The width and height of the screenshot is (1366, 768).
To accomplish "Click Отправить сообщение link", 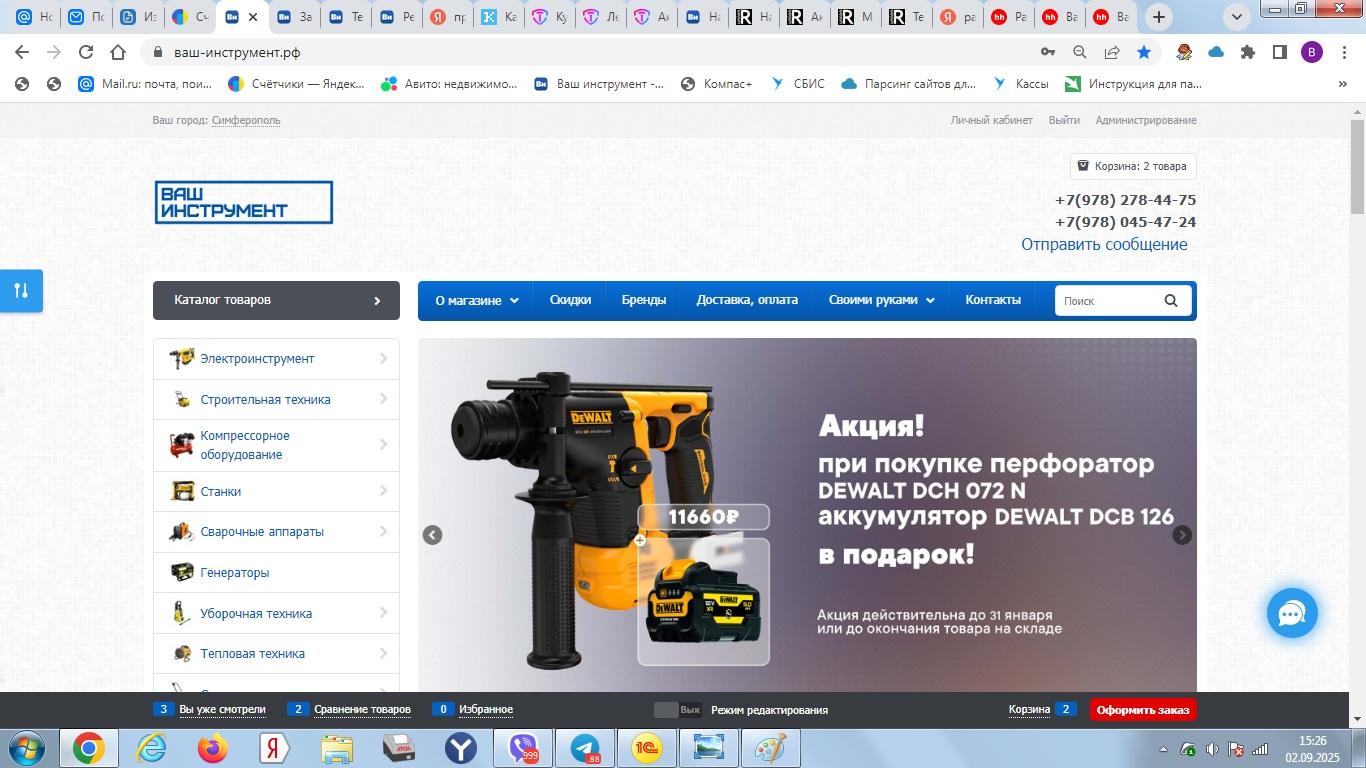I will tap(1104, 245).
